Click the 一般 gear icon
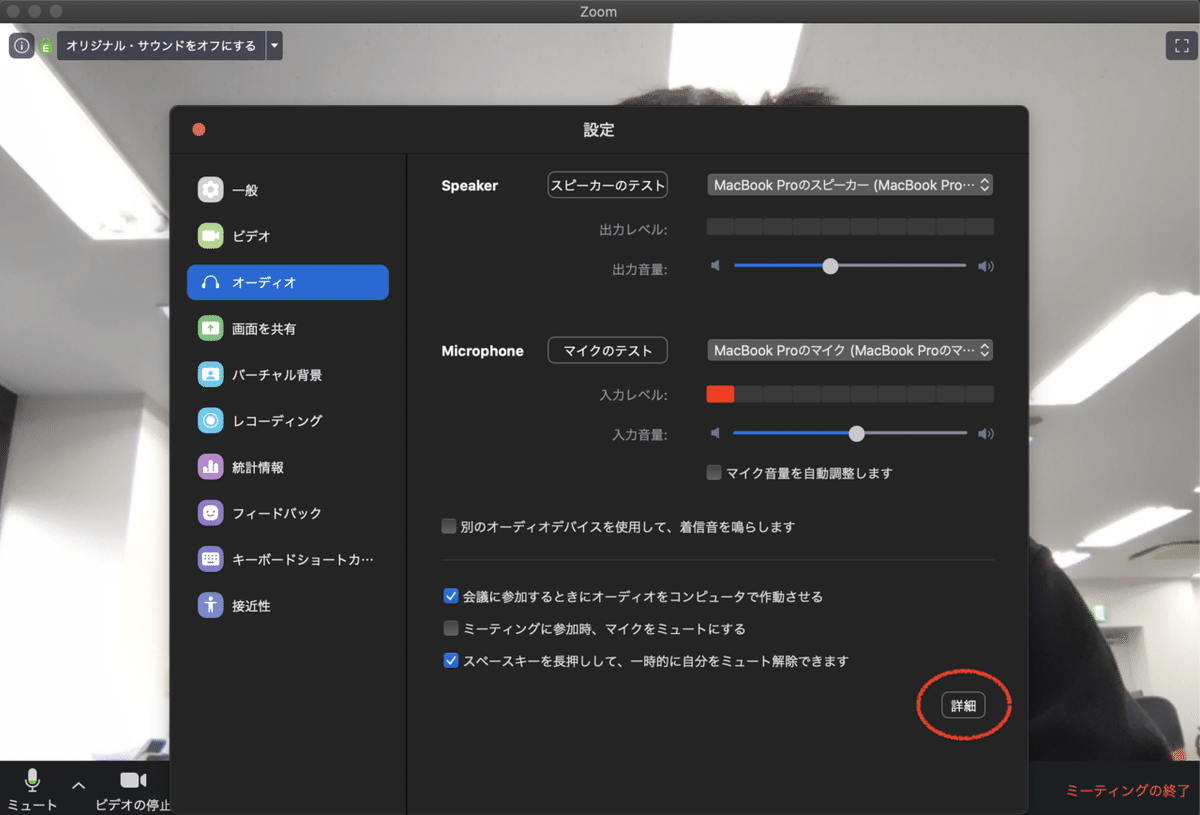 [210, 190]
